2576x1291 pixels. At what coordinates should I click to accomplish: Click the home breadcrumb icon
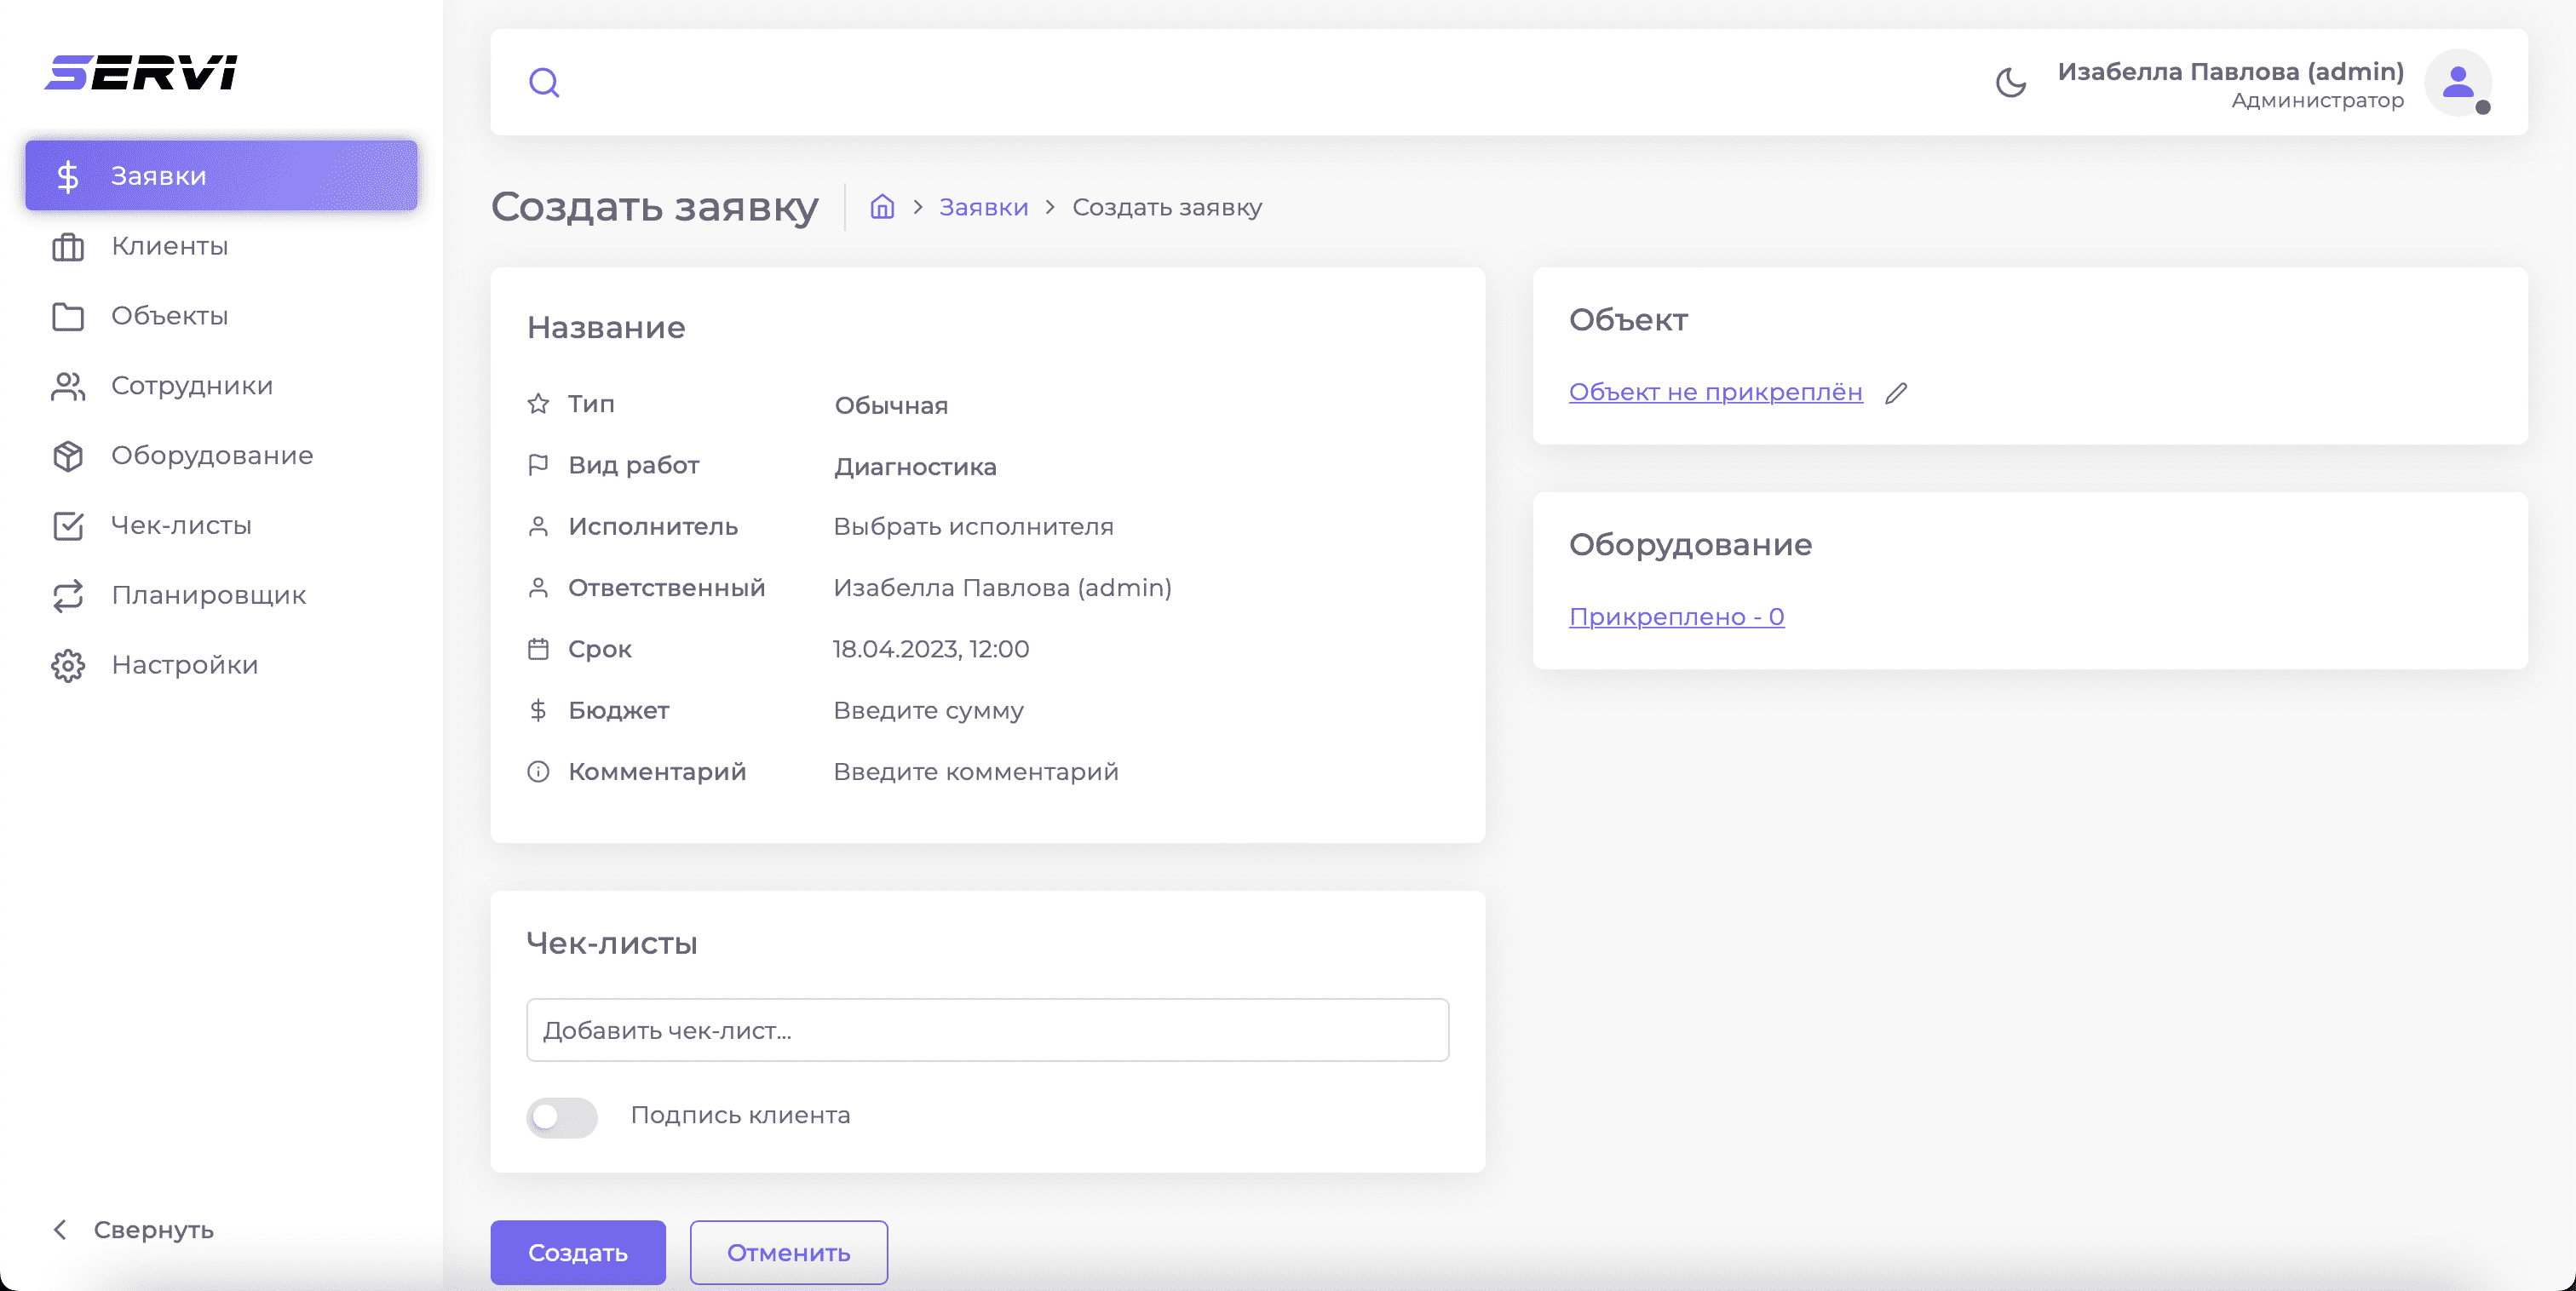(x=882, y=207)
